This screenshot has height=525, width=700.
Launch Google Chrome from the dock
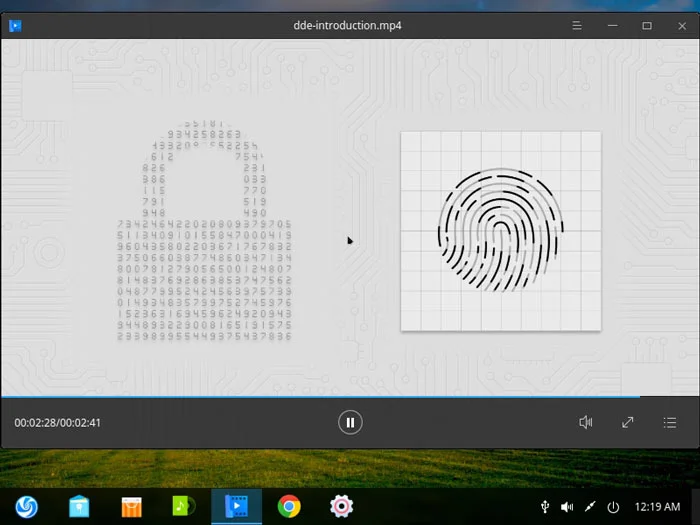[289, 507]
